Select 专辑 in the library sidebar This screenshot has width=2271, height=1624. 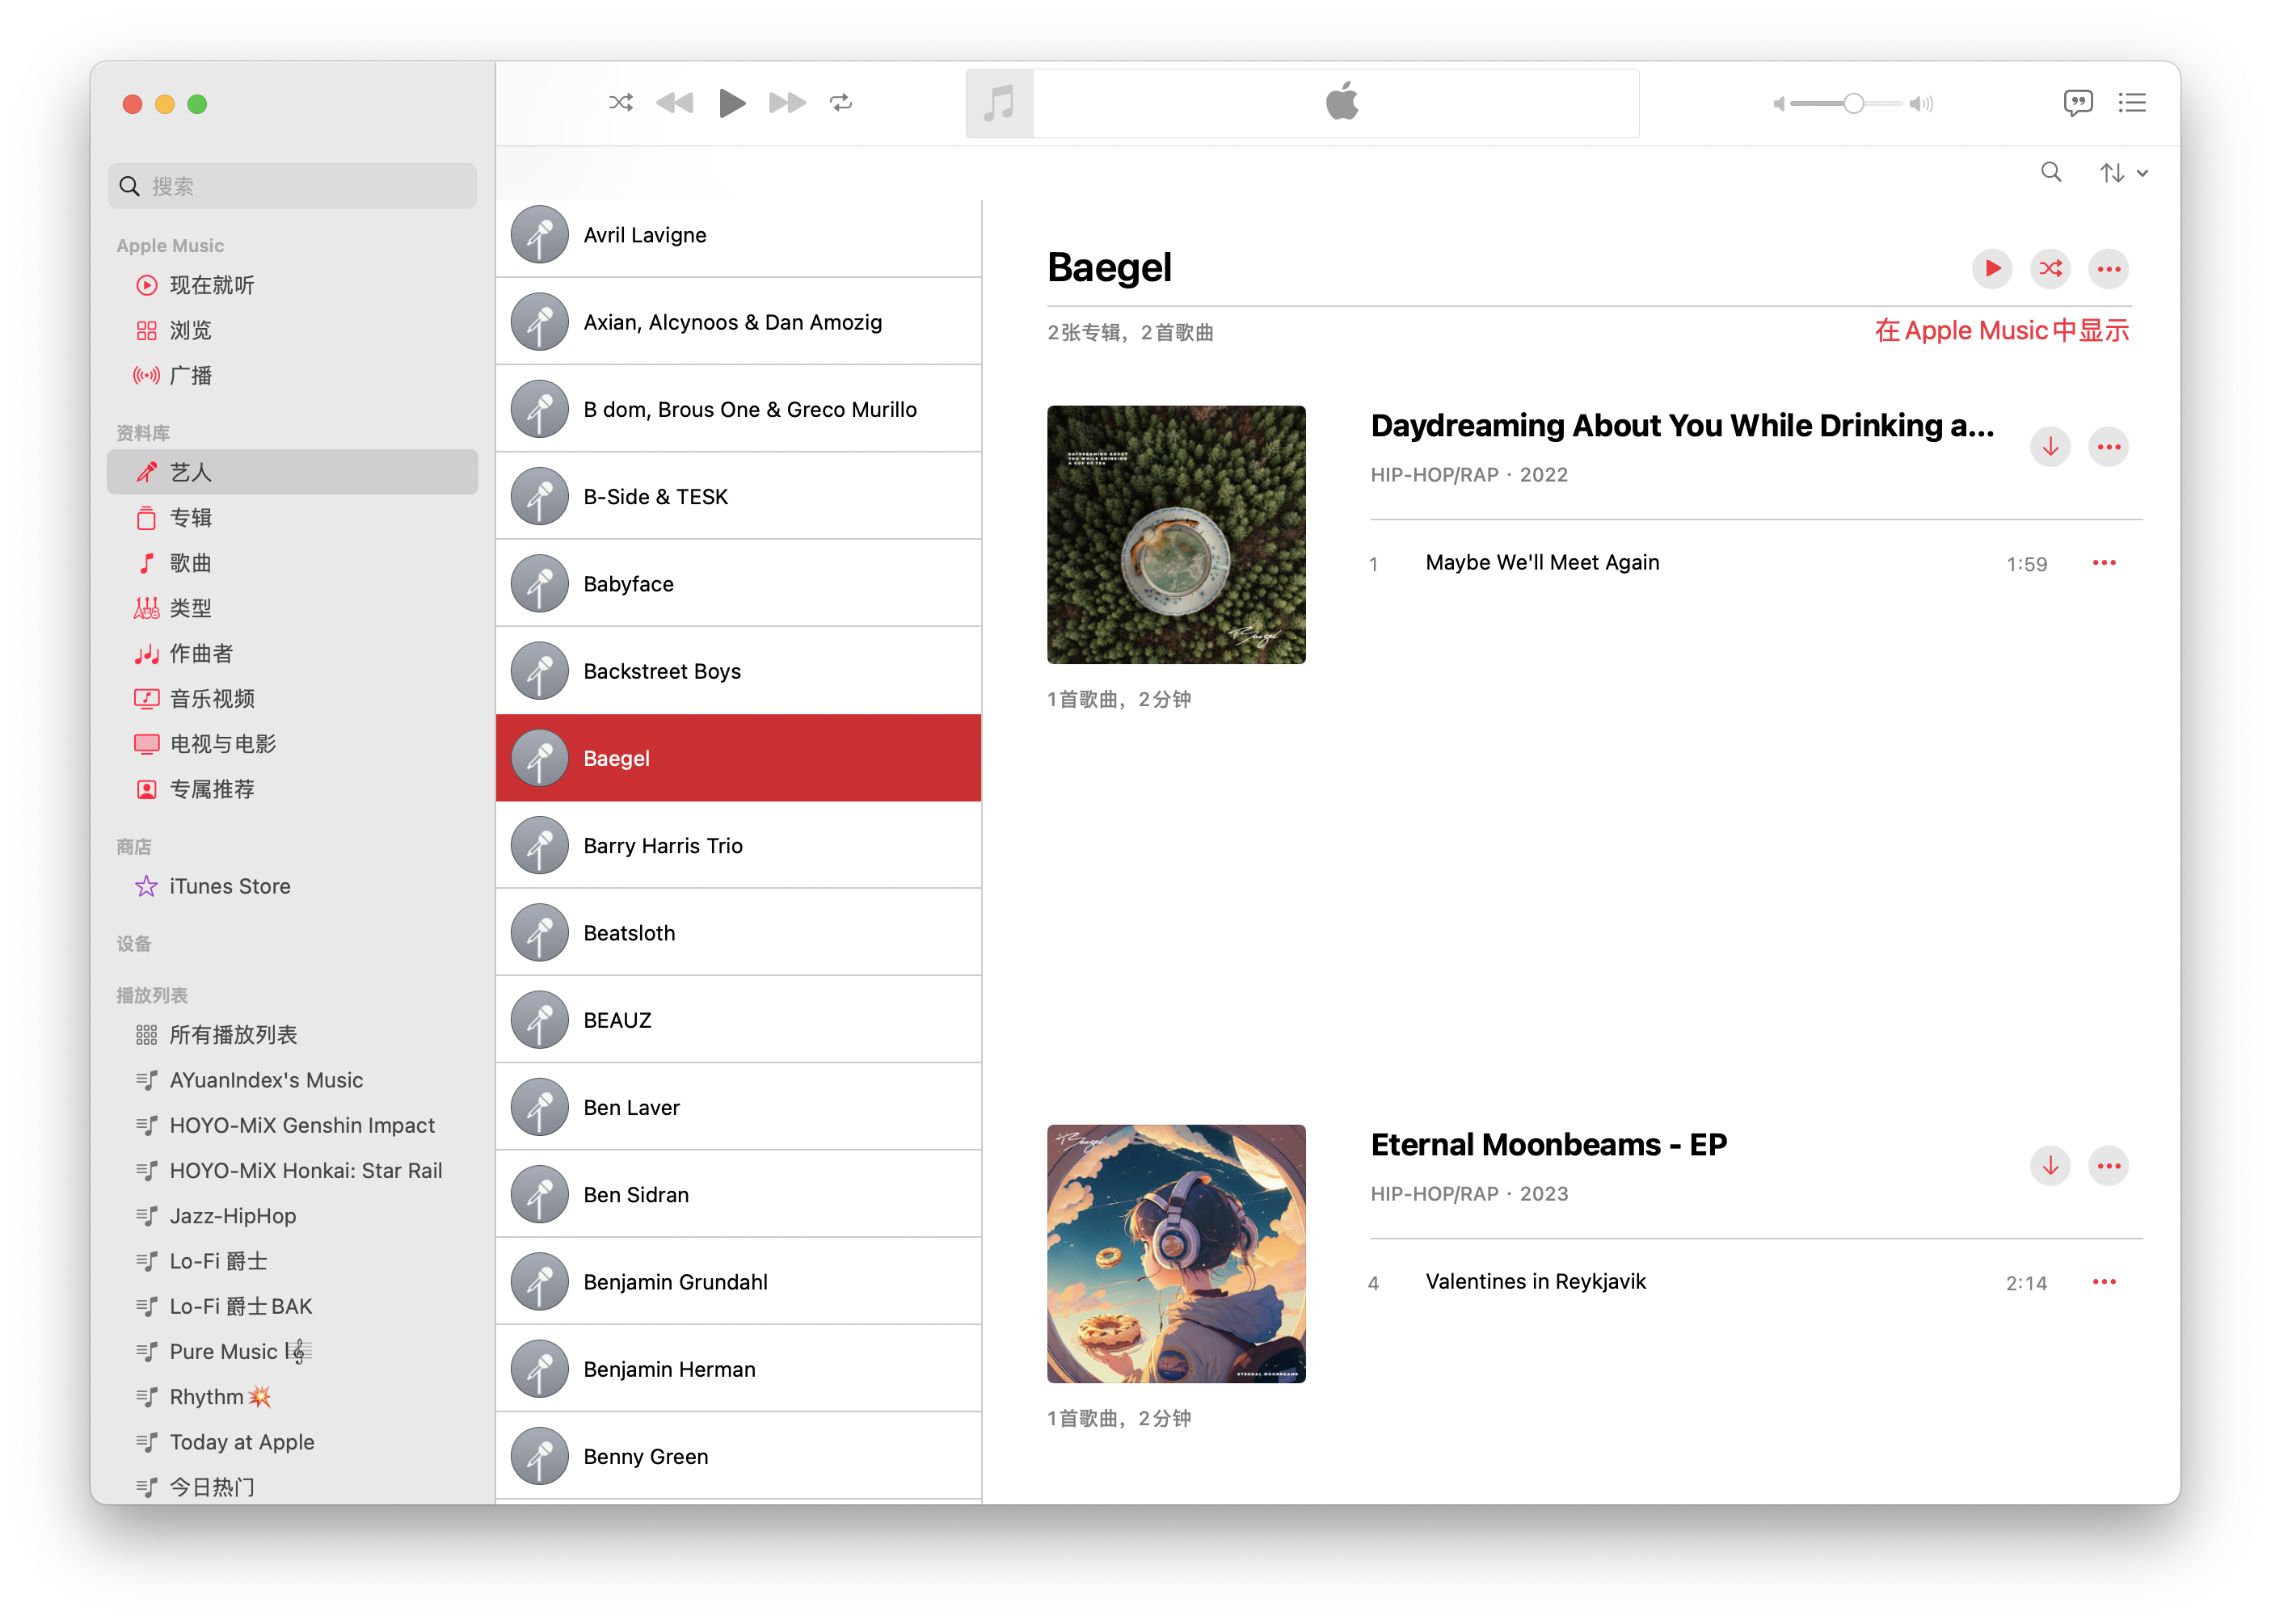point(190,518)
